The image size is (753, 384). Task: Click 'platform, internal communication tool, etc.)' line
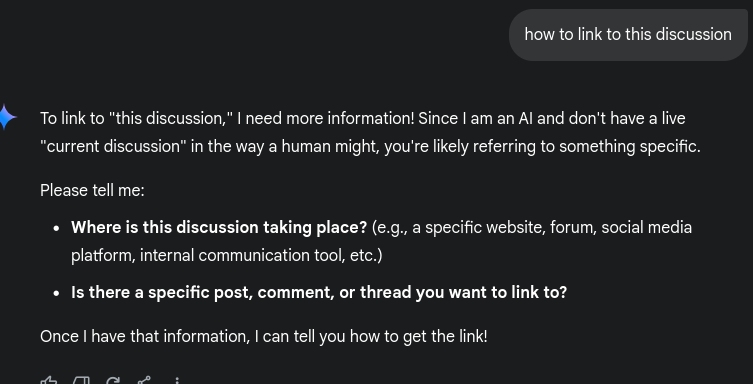coord(227,255)
